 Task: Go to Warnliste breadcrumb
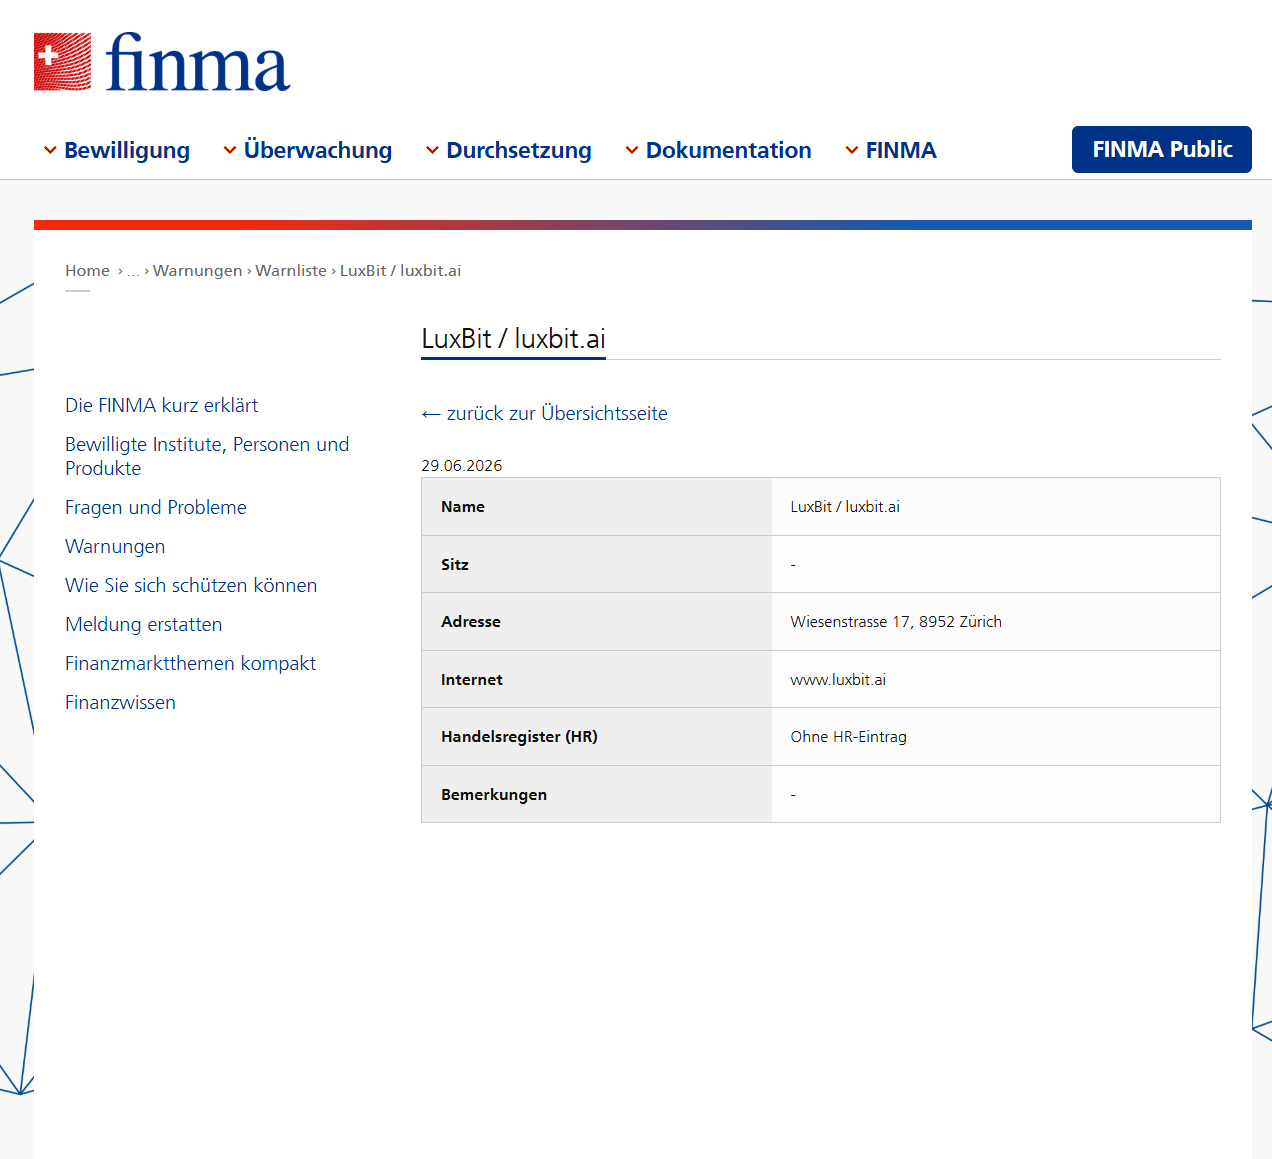pos(291,271)
